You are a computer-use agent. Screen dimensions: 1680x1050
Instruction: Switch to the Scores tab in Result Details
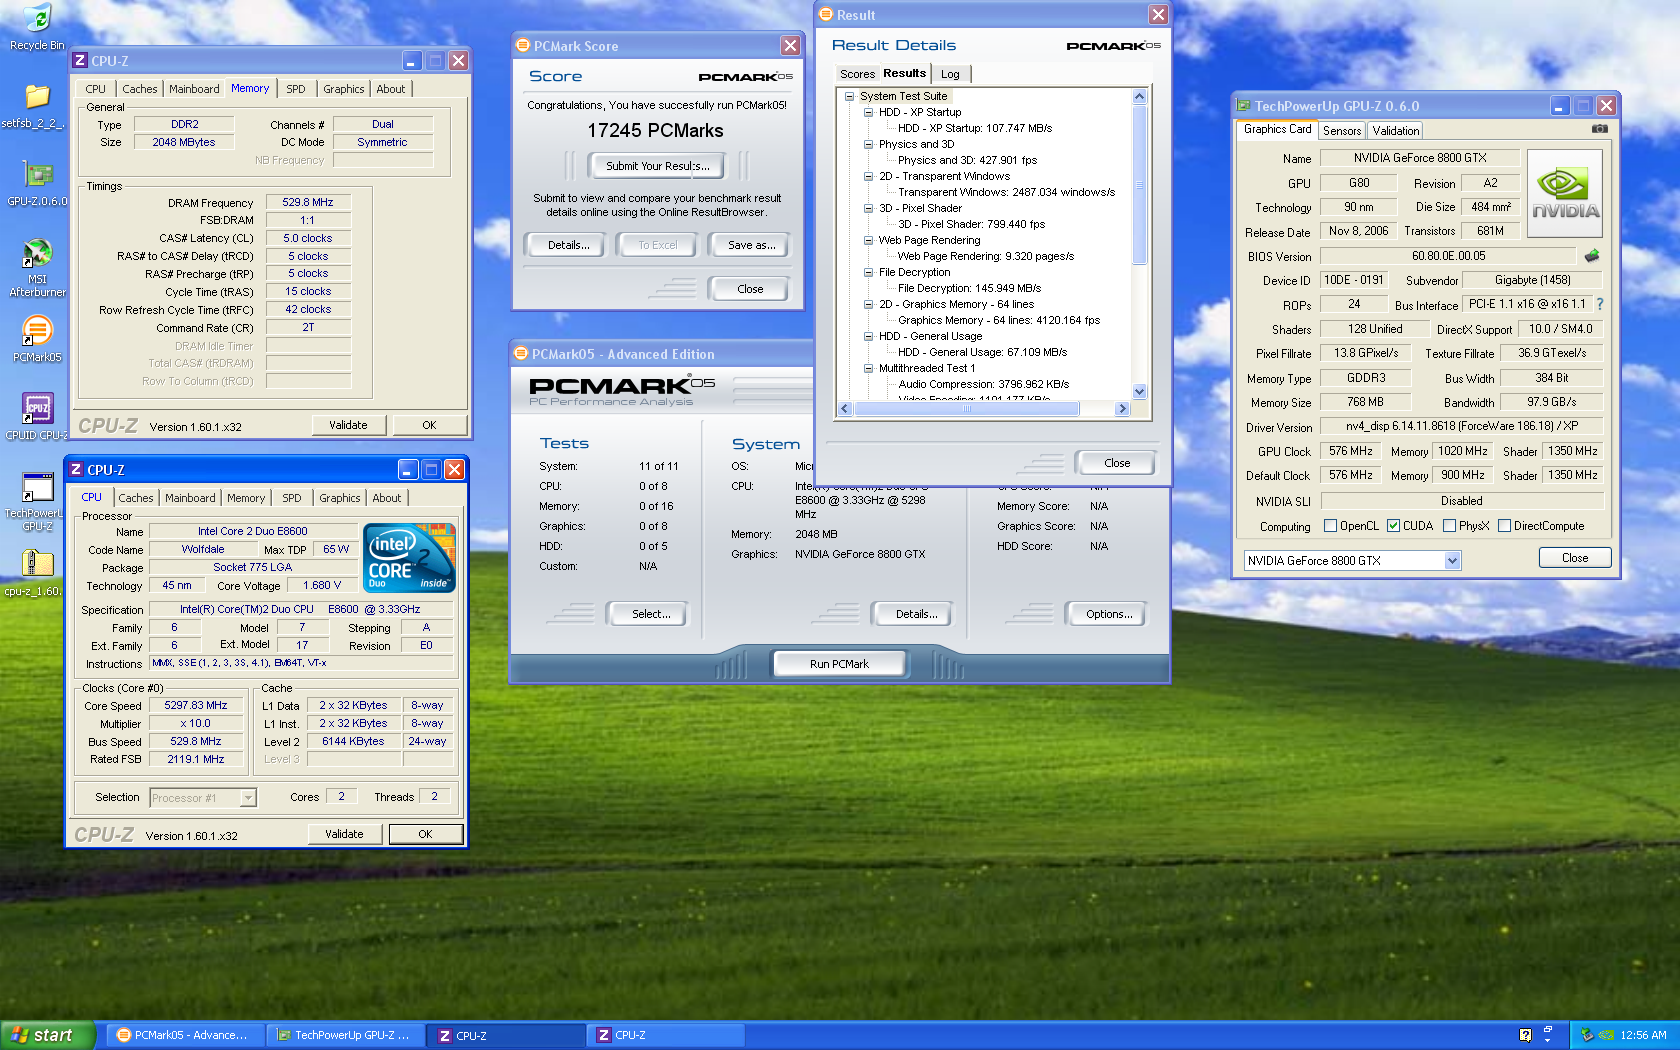click(x=857, y=74)
